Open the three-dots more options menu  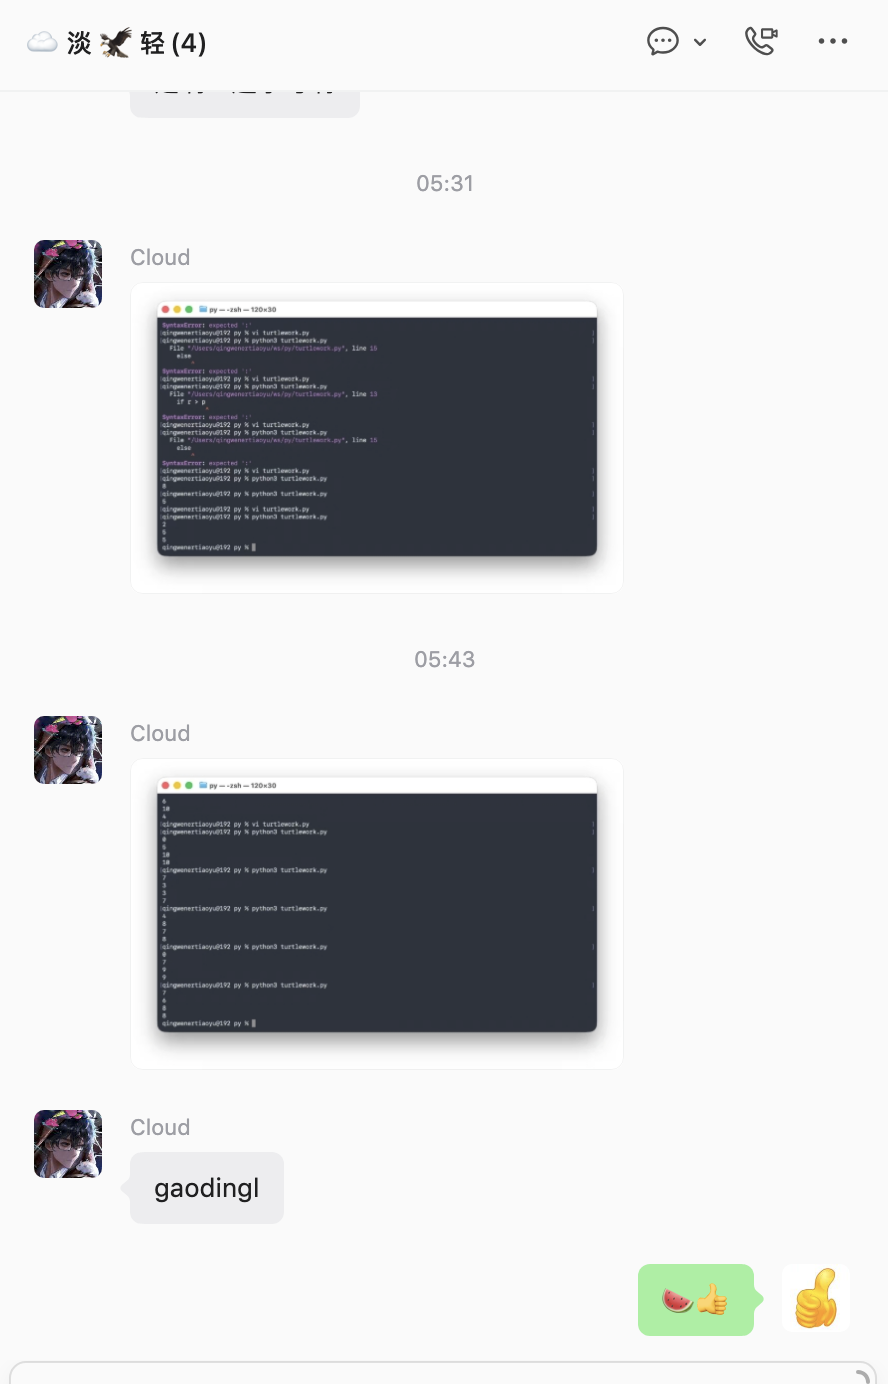[x=833, y=41]
